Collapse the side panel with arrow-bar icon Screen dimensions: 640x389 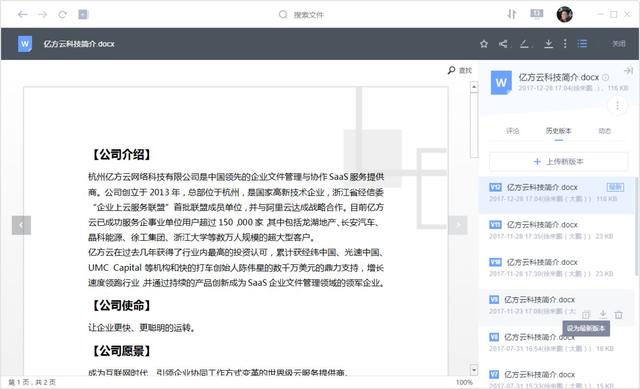(628, 71)
